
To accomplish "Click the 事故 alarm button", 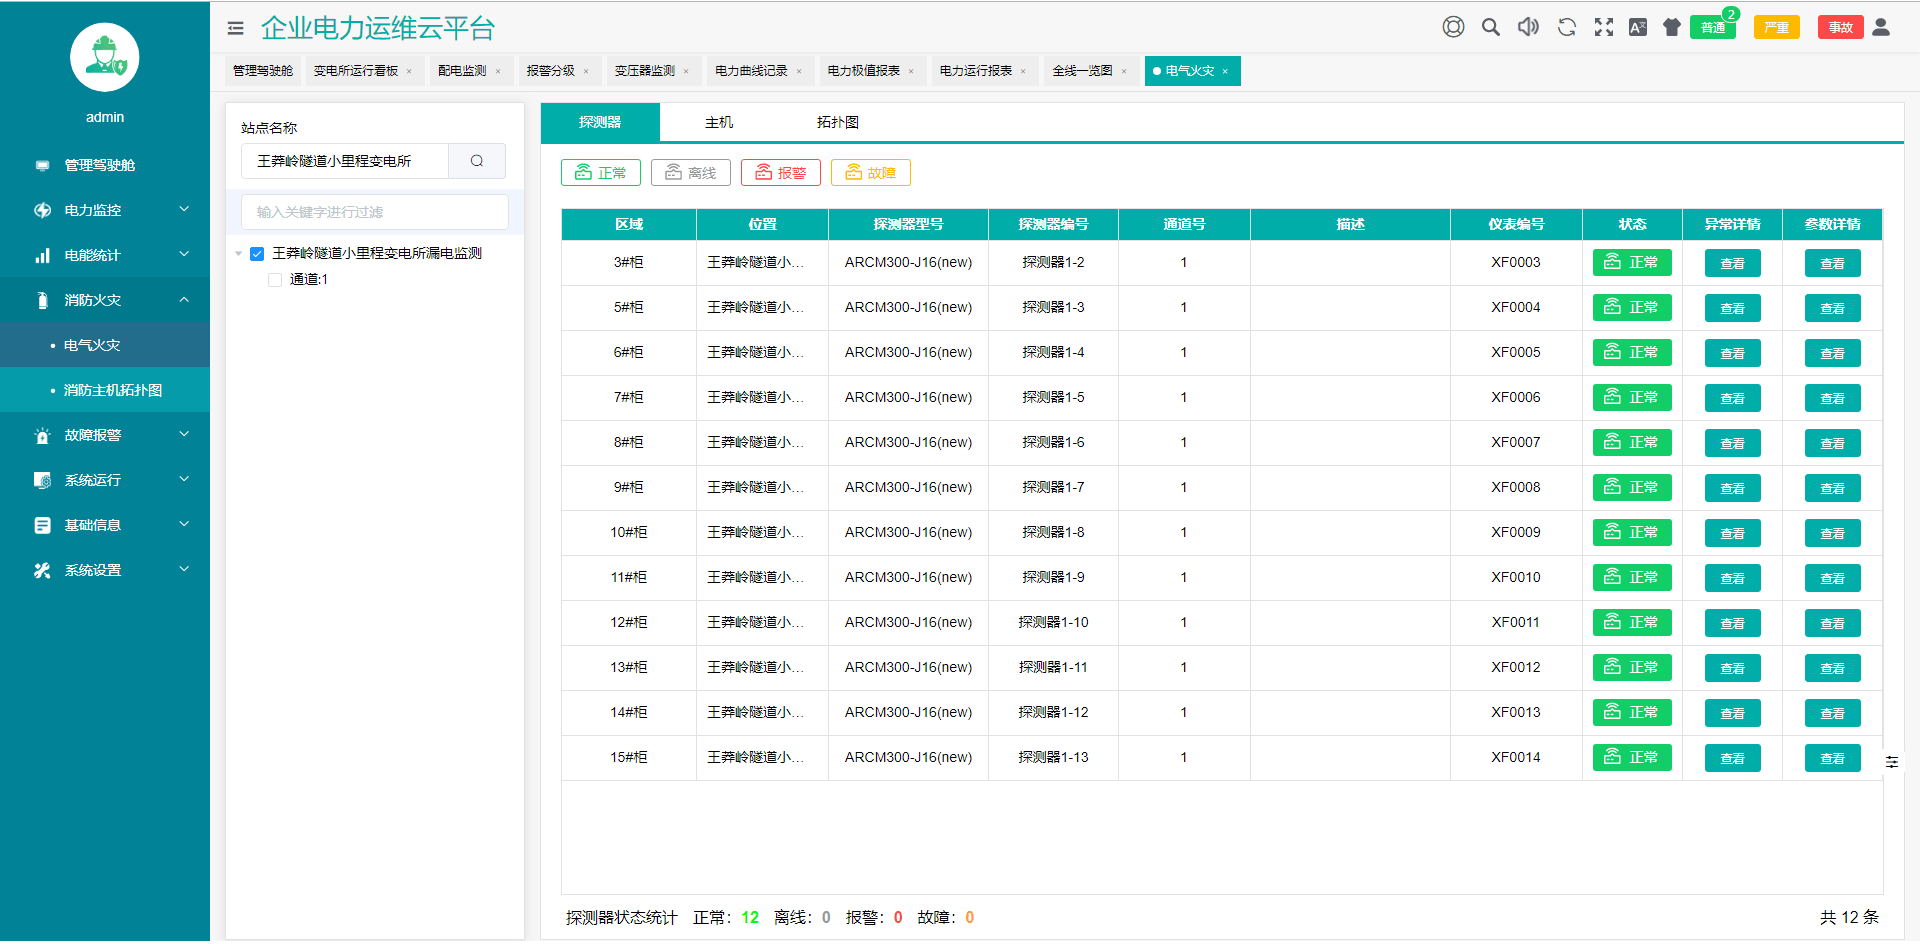I will 1841,27.
